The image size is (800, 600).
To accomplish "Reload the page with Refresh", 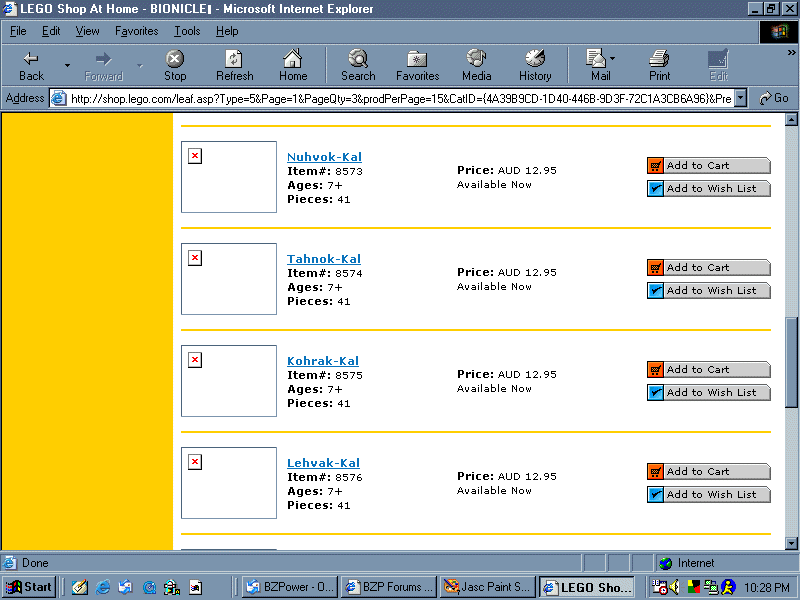I will pyautogui.click(x=234, y=65).
